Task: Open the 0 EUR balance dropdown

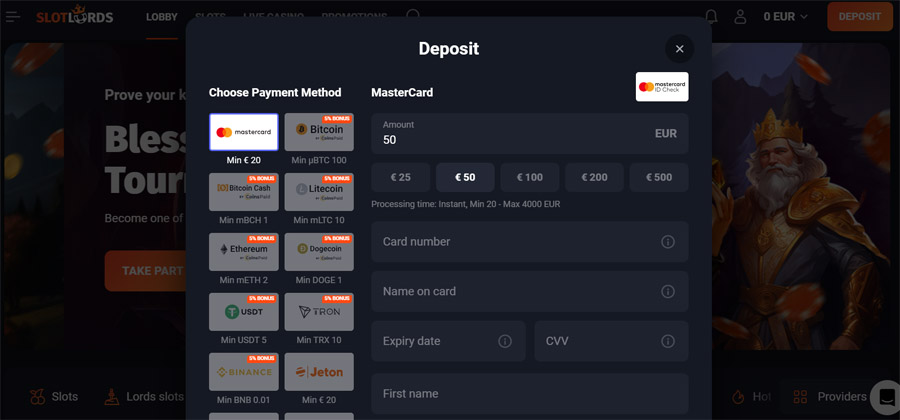Action: tap(785, 17)
